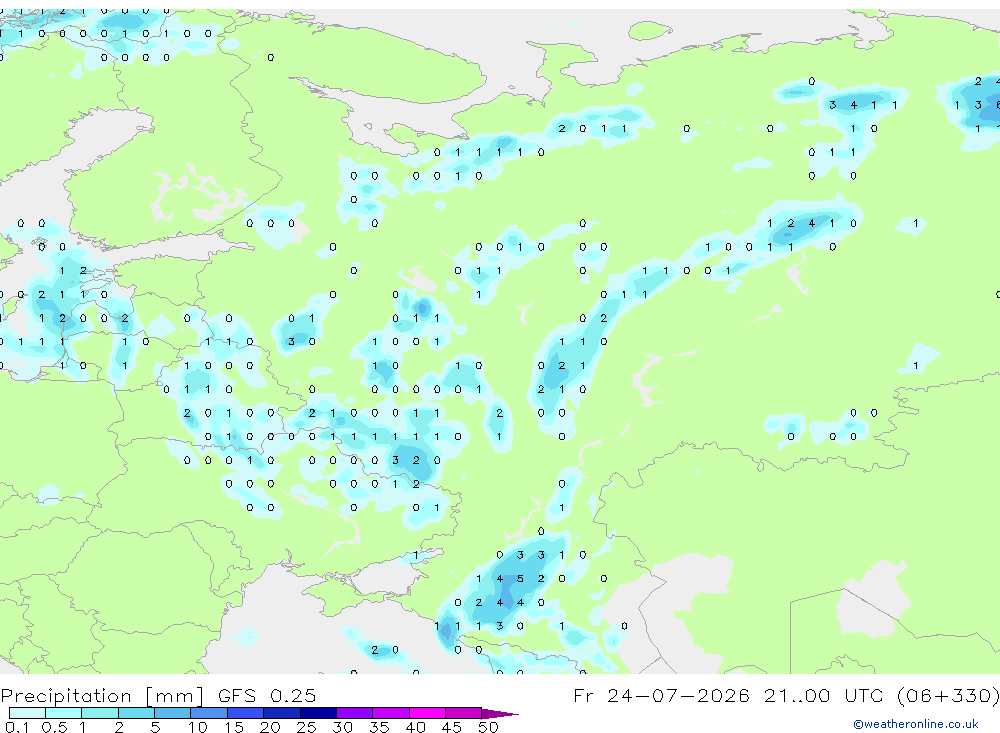Click the legend value label '50'

[x=488, y=727]
